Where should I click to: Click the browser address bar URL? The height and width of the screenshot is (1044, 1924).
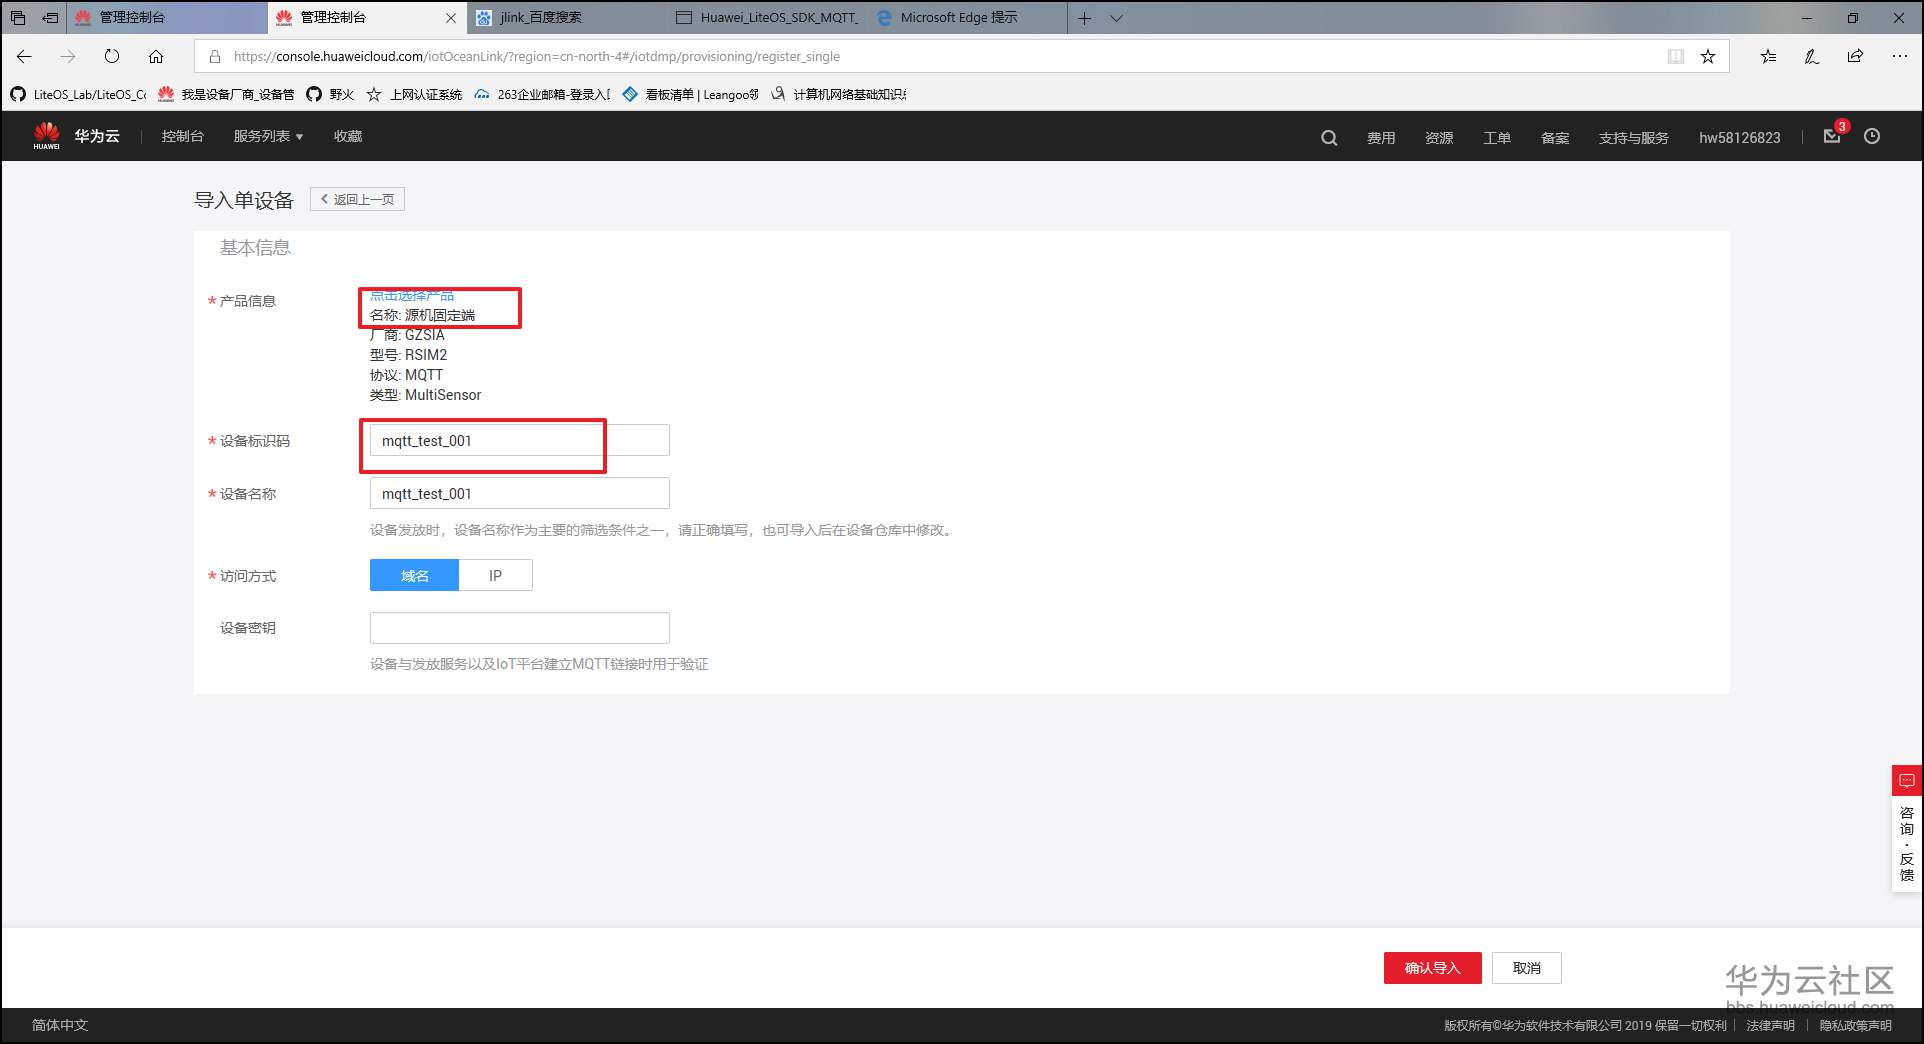pyautogui.click(x=536, y=56)
